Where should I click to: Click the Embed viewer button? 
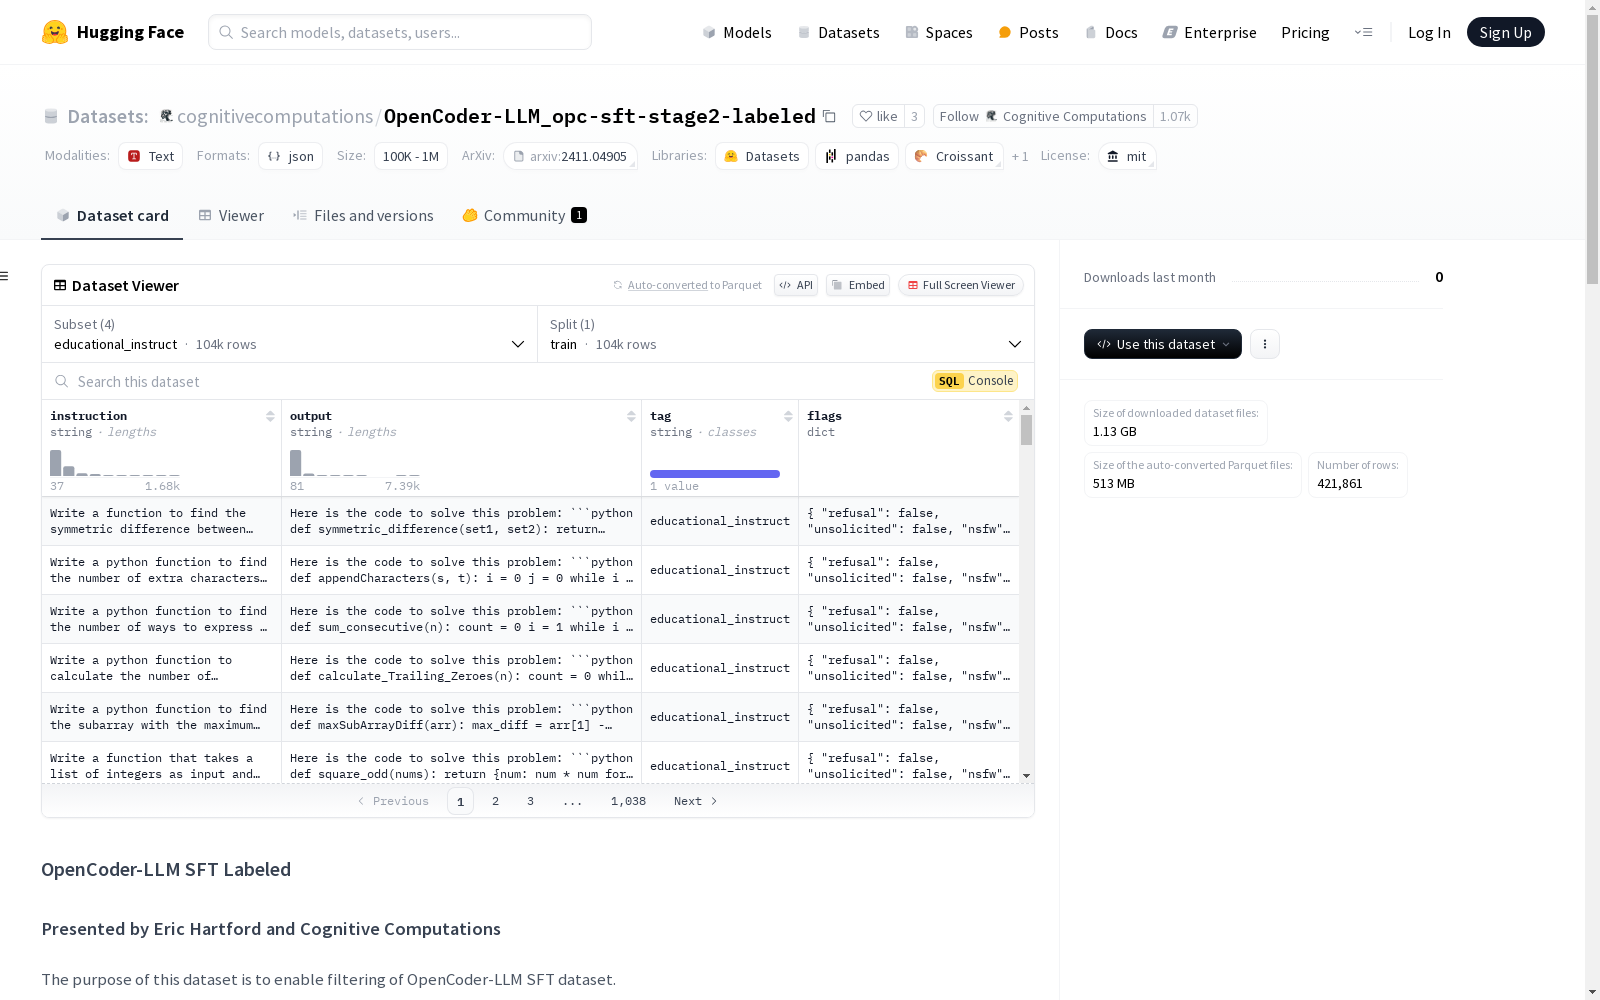click(858, 285)
